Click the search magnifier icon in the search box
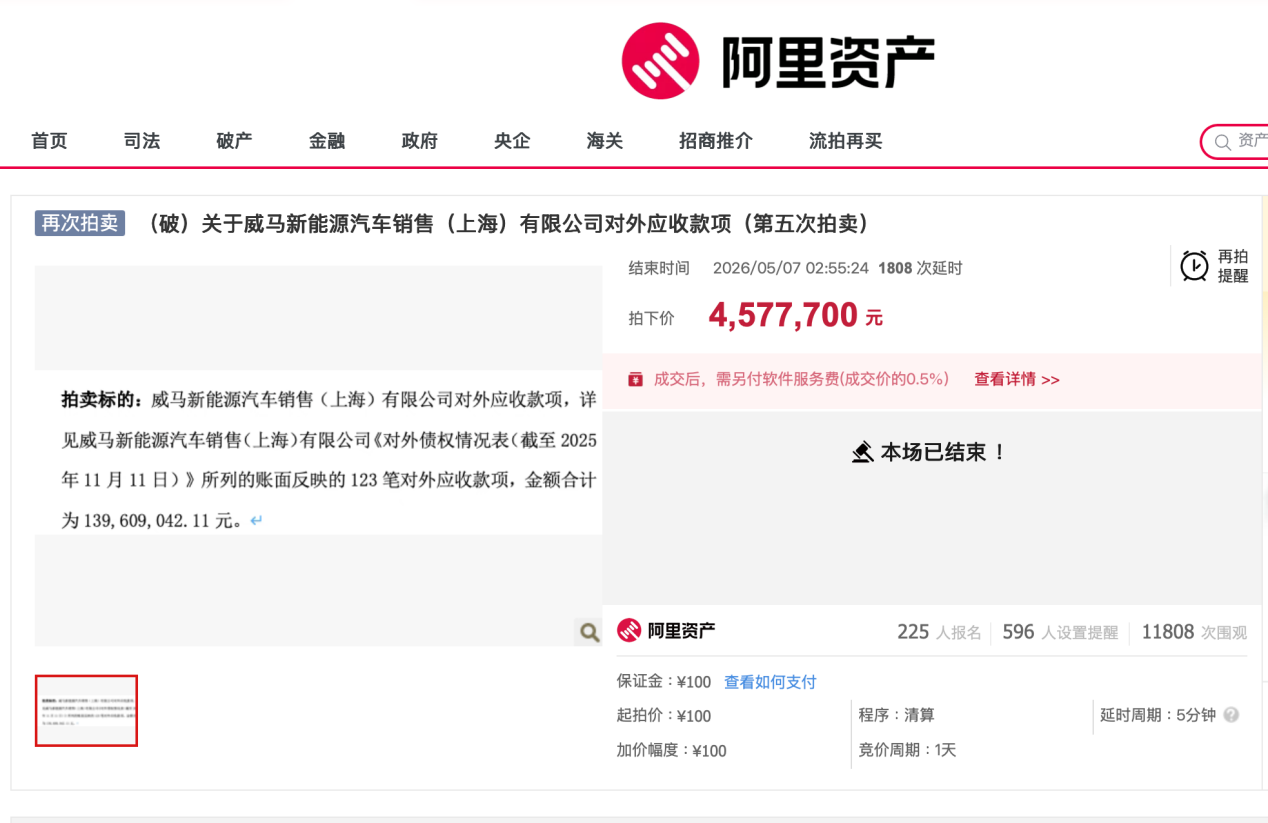This screenshot has height=823, width=1268. (x=1222, y=142)
